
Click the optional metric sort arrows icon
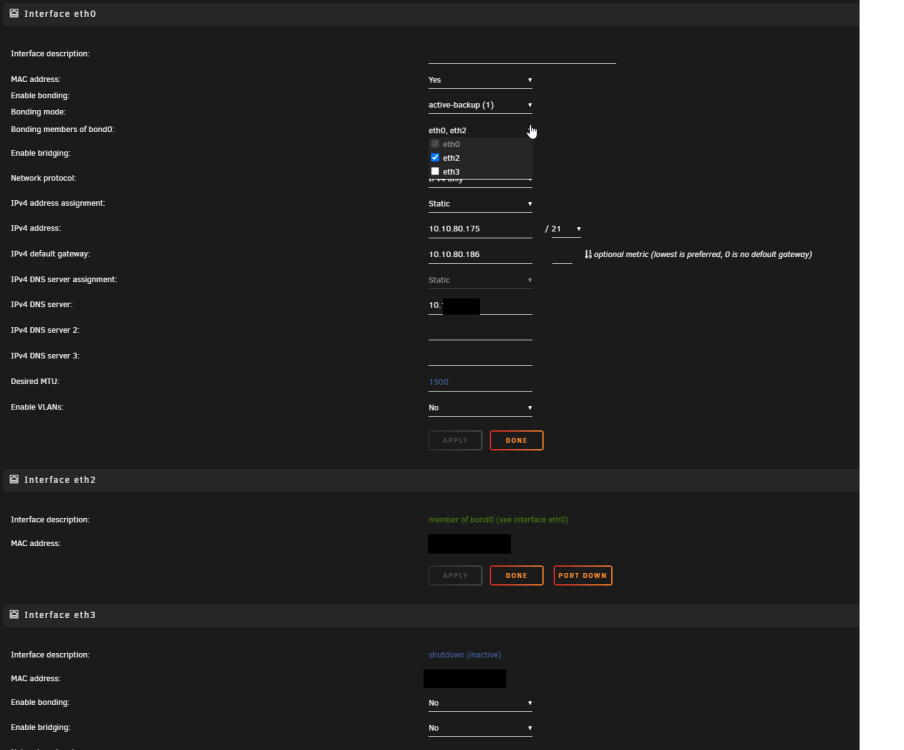click(x=588, y=254)
